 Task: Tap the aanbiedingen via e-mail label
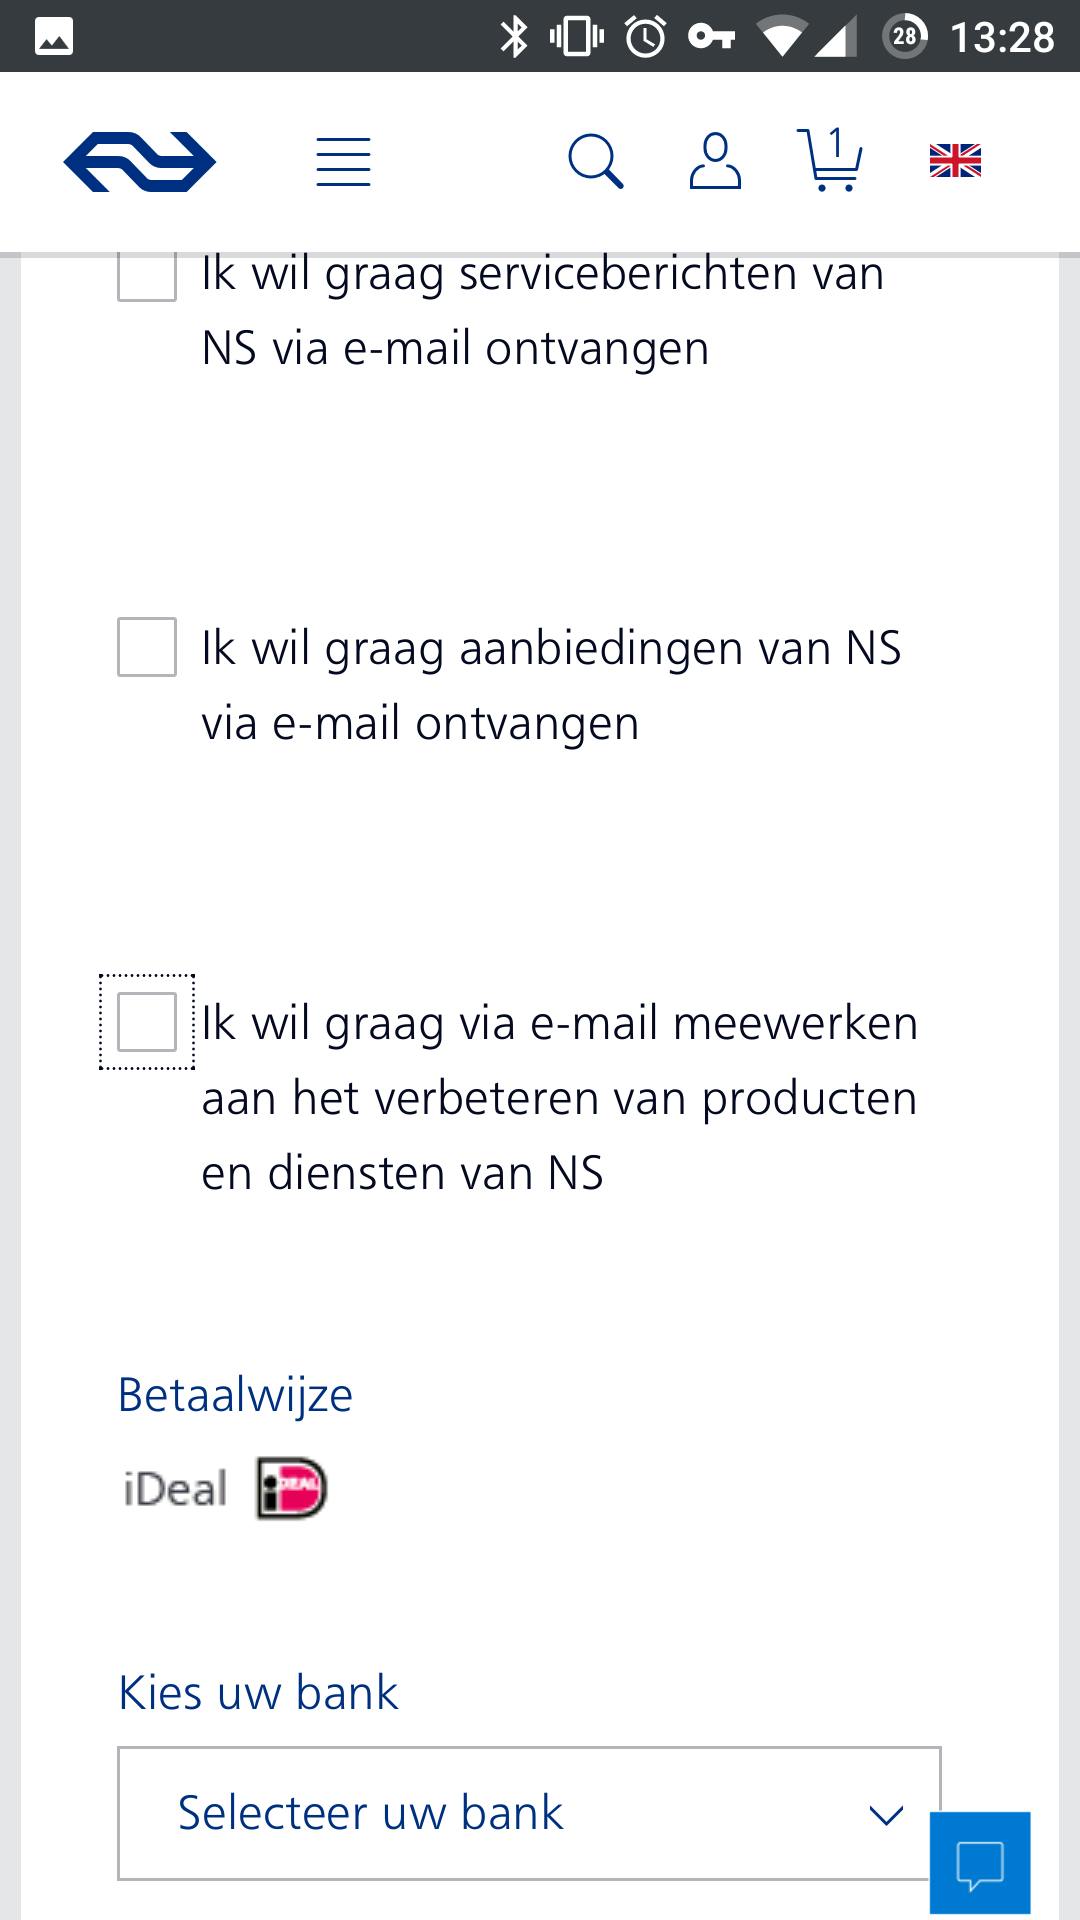(550, 685)
